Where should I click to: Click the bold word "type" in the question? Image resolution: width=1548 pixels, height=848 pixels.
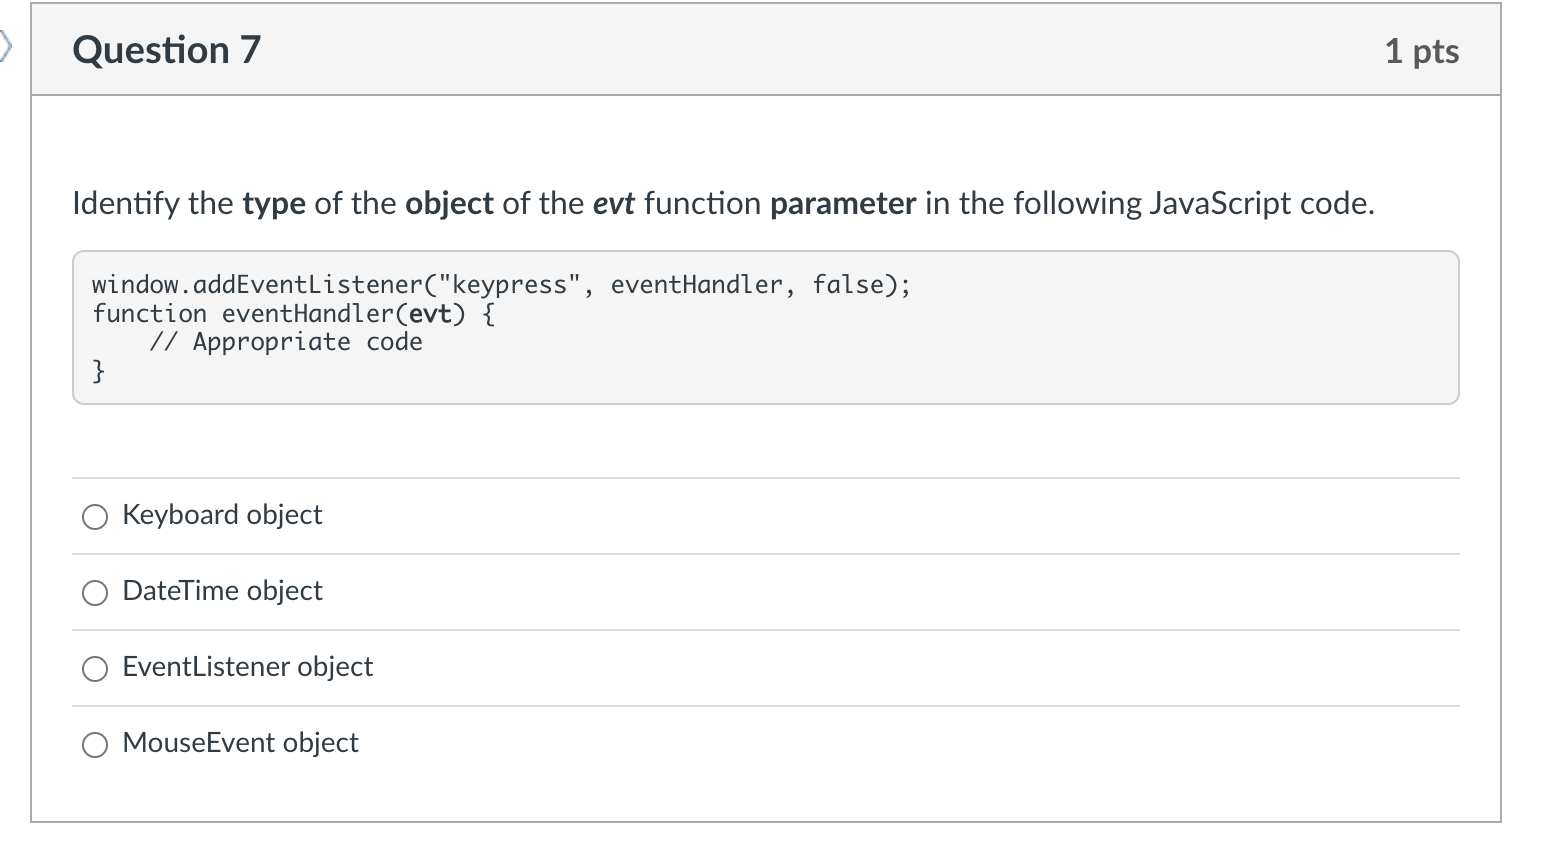pyautogui.click(x=274, y=204)
